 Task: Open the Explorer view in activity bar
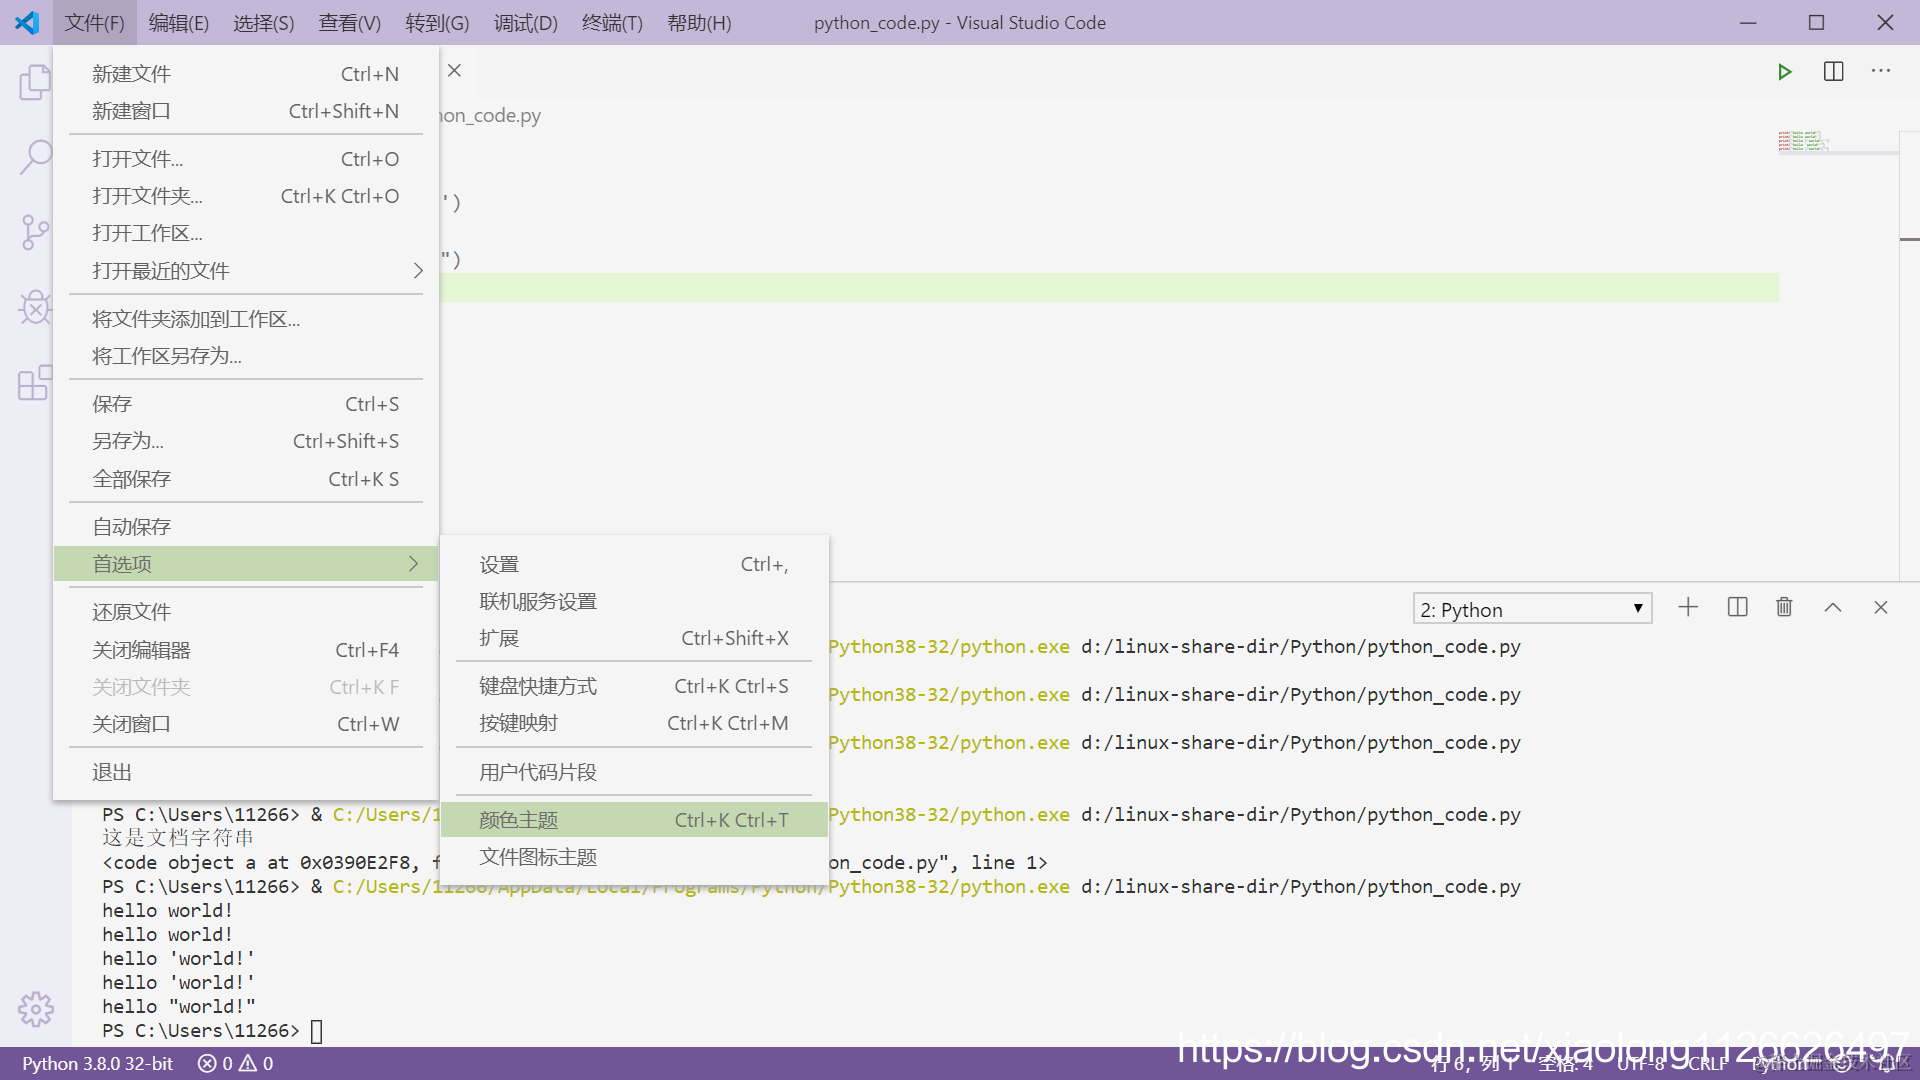[x=35, y=83]
